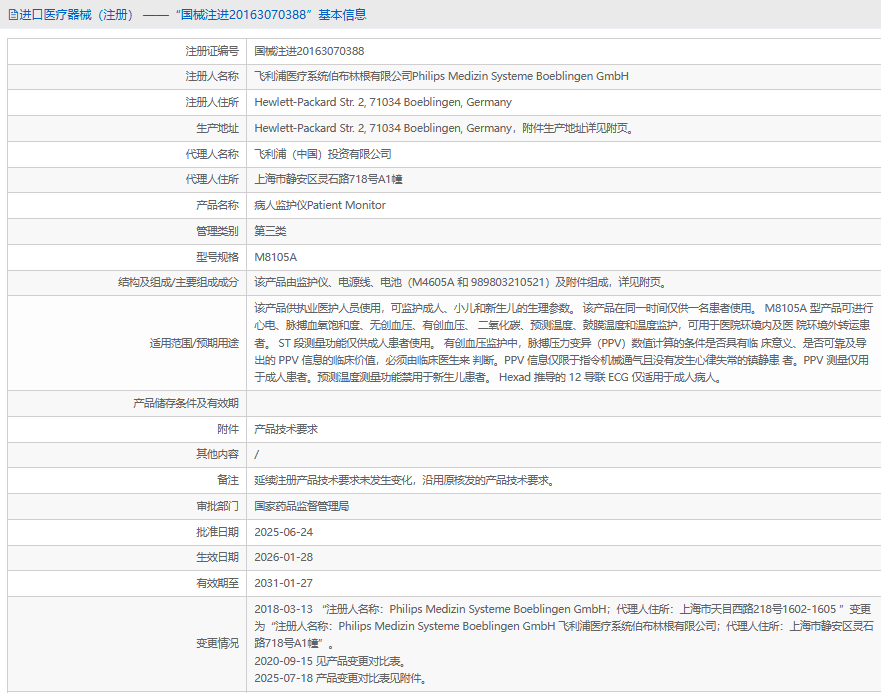Click the 注册人名称 label
This screenshot has height=693, width=881.
212,76
